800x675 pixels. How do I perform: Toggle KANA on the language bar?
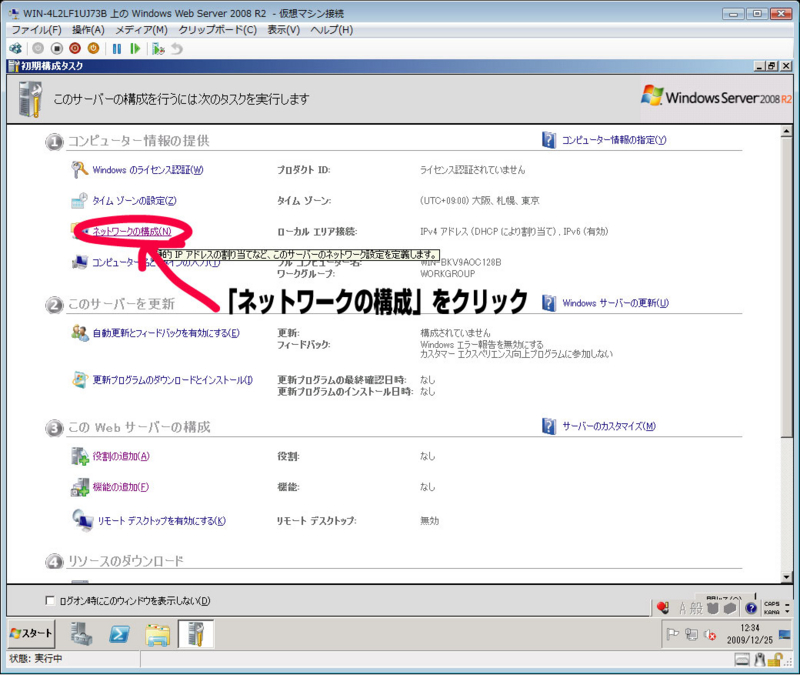(x=772, y=611)
